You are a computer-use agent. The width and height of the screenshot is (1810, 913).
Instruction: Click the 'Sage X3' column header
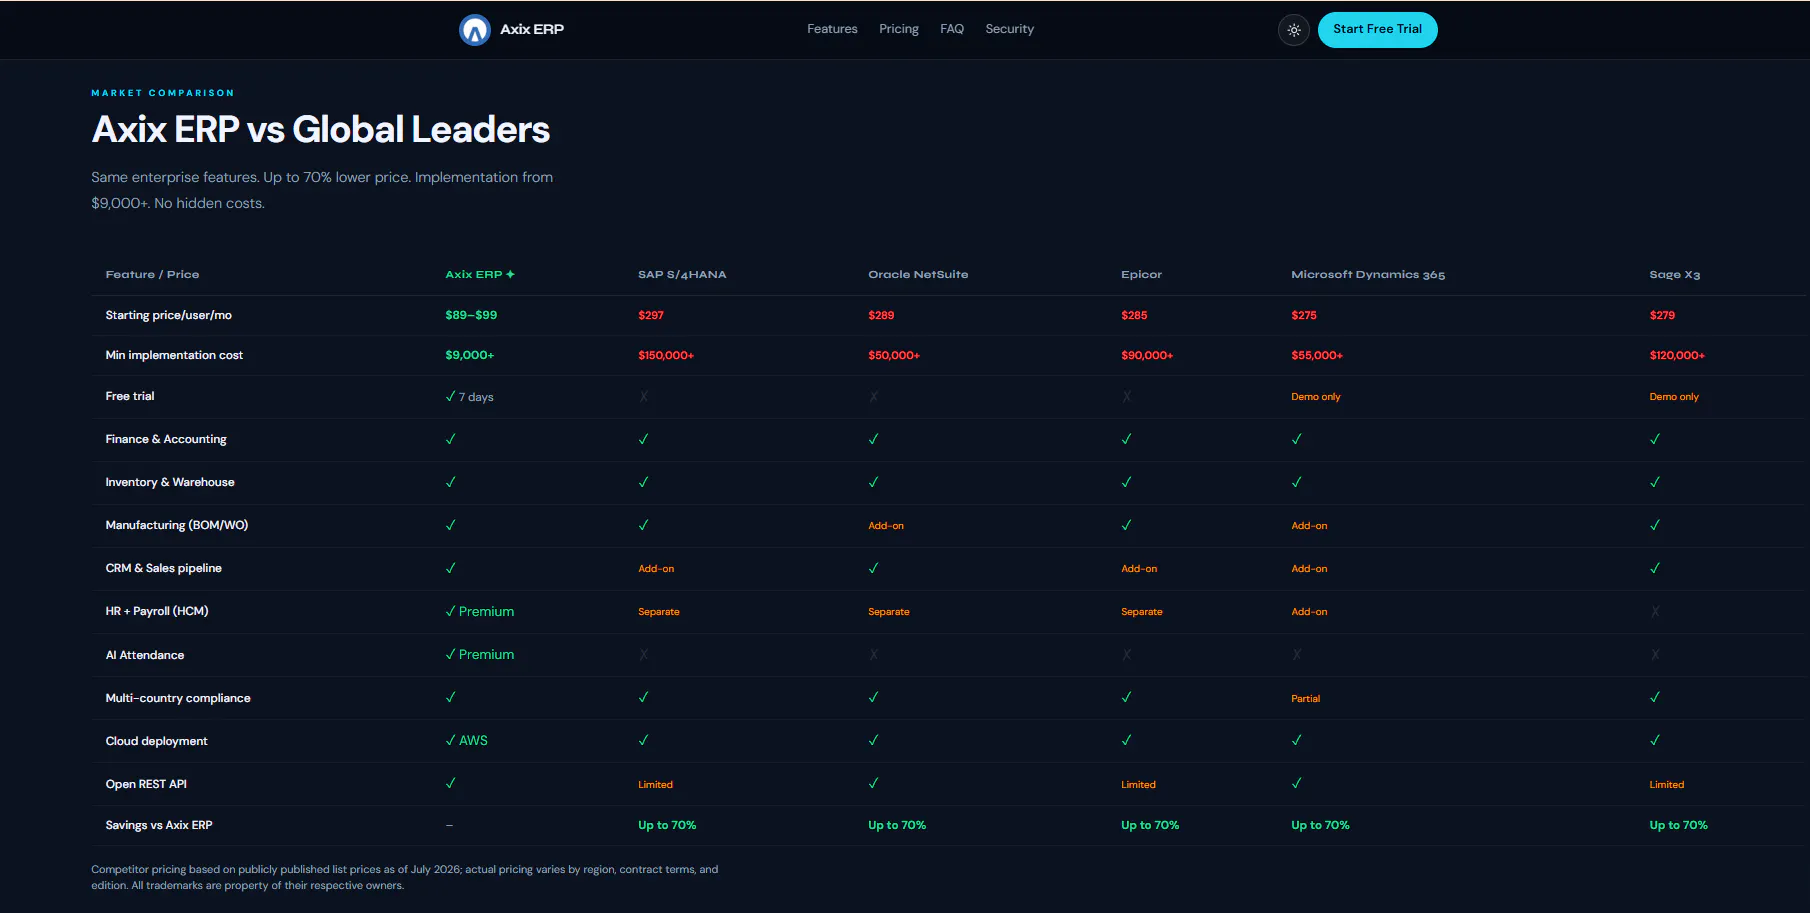point(1675,274)
